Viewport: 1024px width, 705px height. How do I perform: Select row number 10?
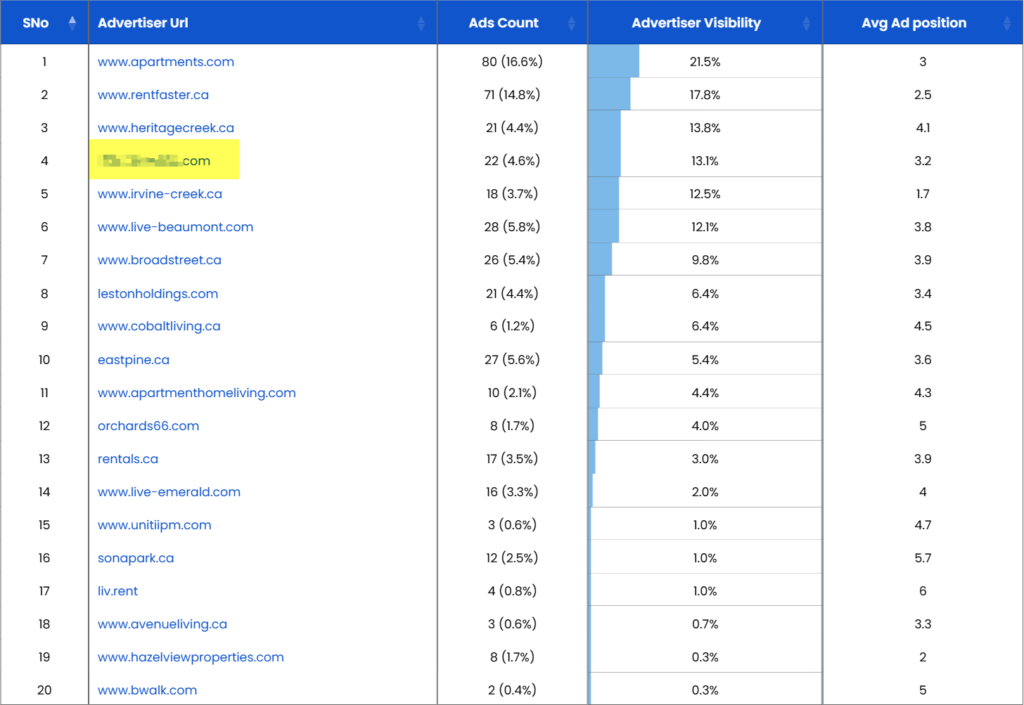(x=44, y=360)
